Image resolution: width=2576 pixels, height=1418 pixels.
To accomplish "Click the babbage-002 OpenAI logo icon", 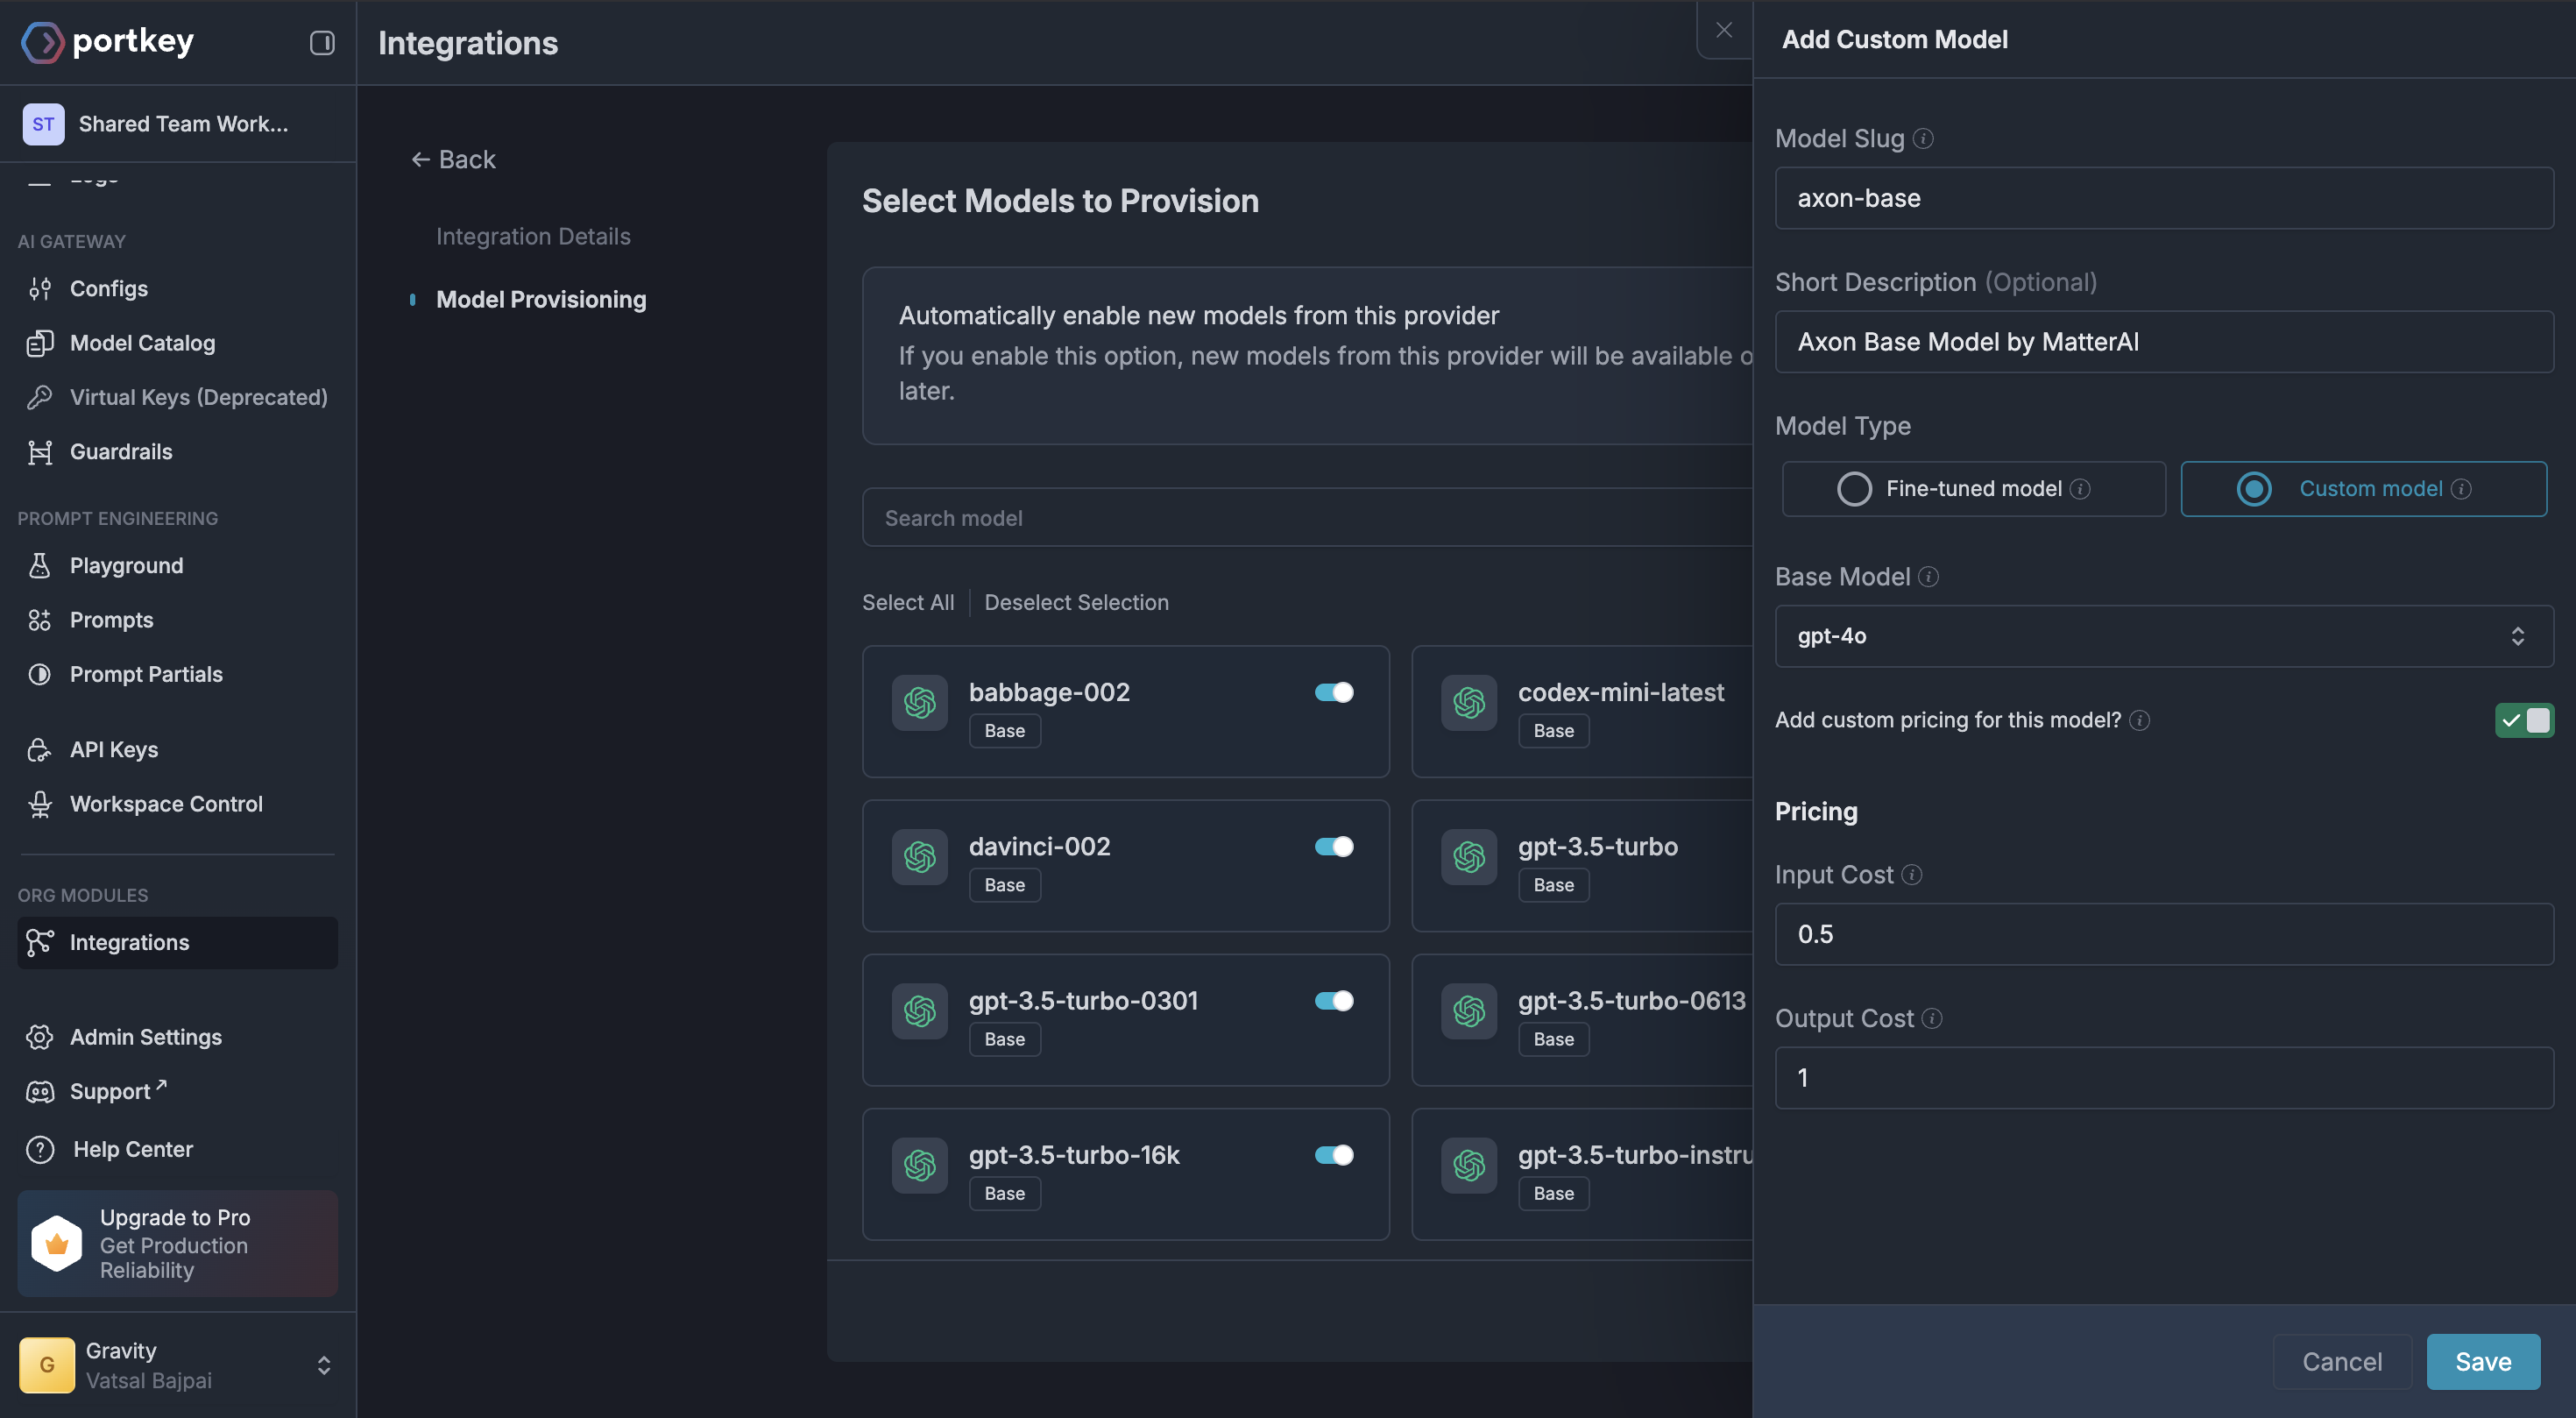I will tap(919, 703).
